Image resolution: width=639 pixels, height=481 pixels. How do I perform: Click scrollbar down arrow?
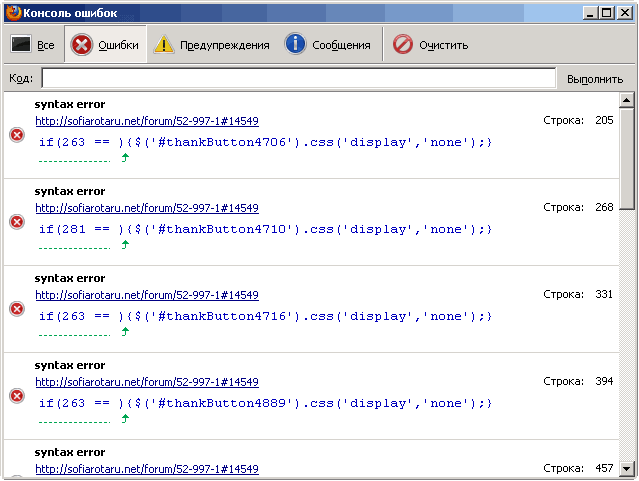pyautogui.click(x=627, y=468)
